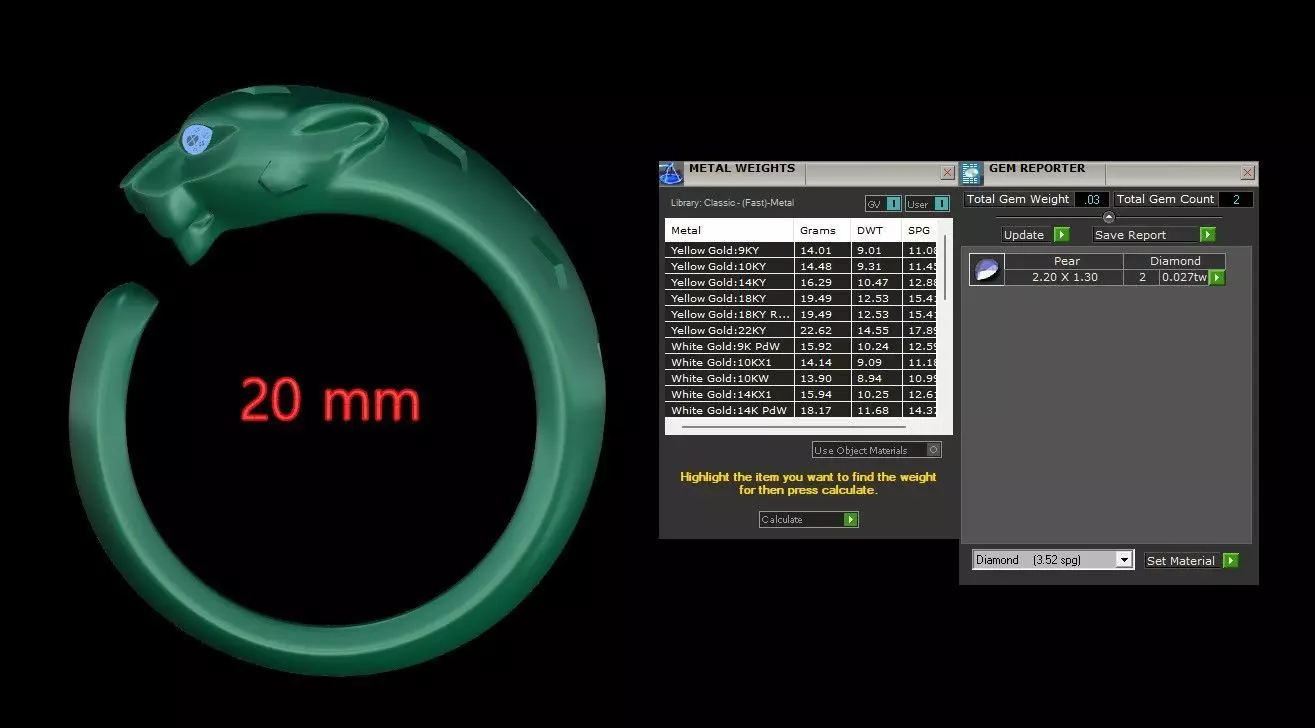Screen dimensions: 1315x728
Task: Select the Yellow Gold:9KY row
Action: [801, 250]
